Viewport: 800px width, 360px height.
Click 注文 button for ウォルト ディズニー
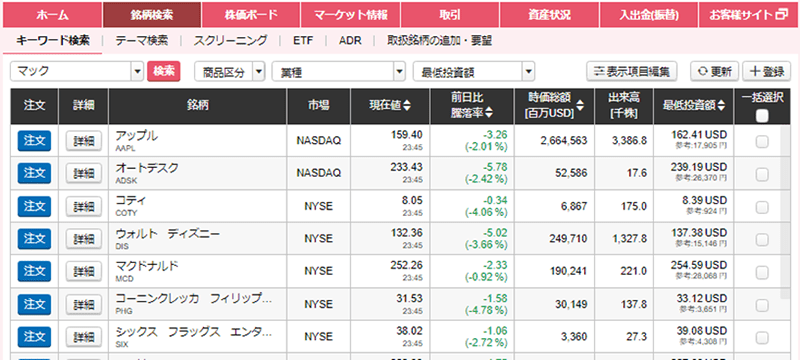point(34,239)
